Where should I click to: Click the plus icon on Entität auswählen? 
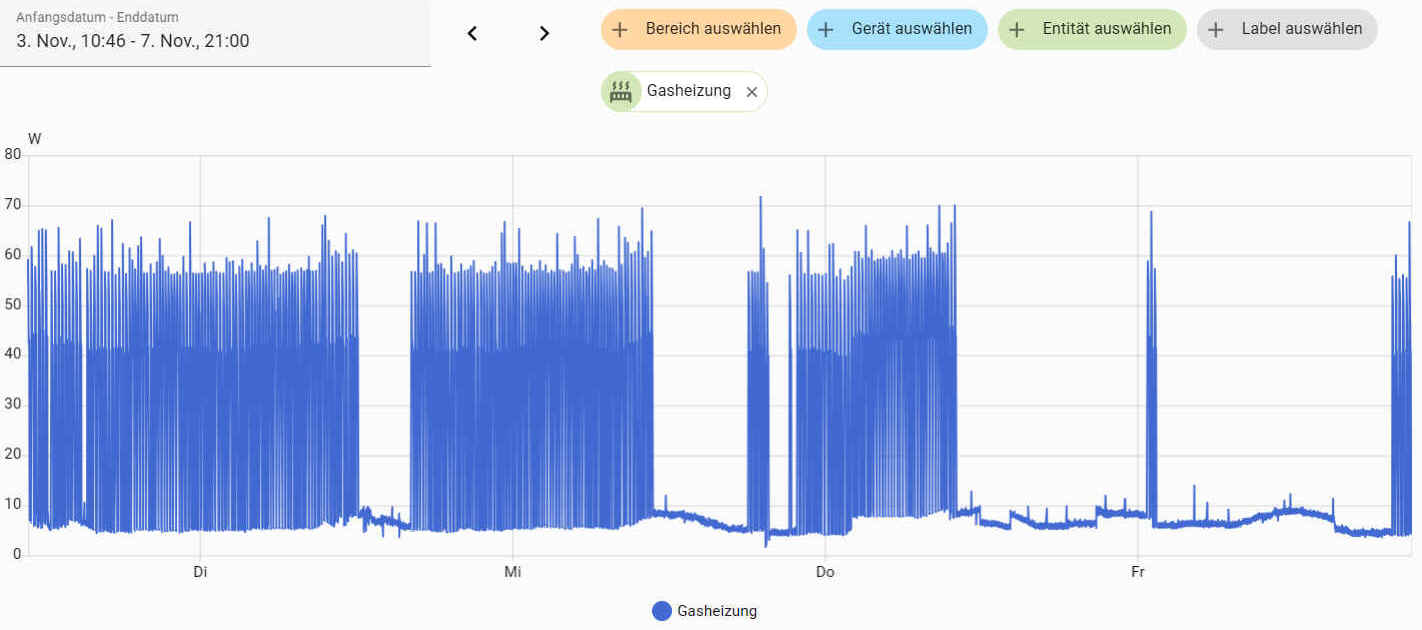pos(1017,29)
